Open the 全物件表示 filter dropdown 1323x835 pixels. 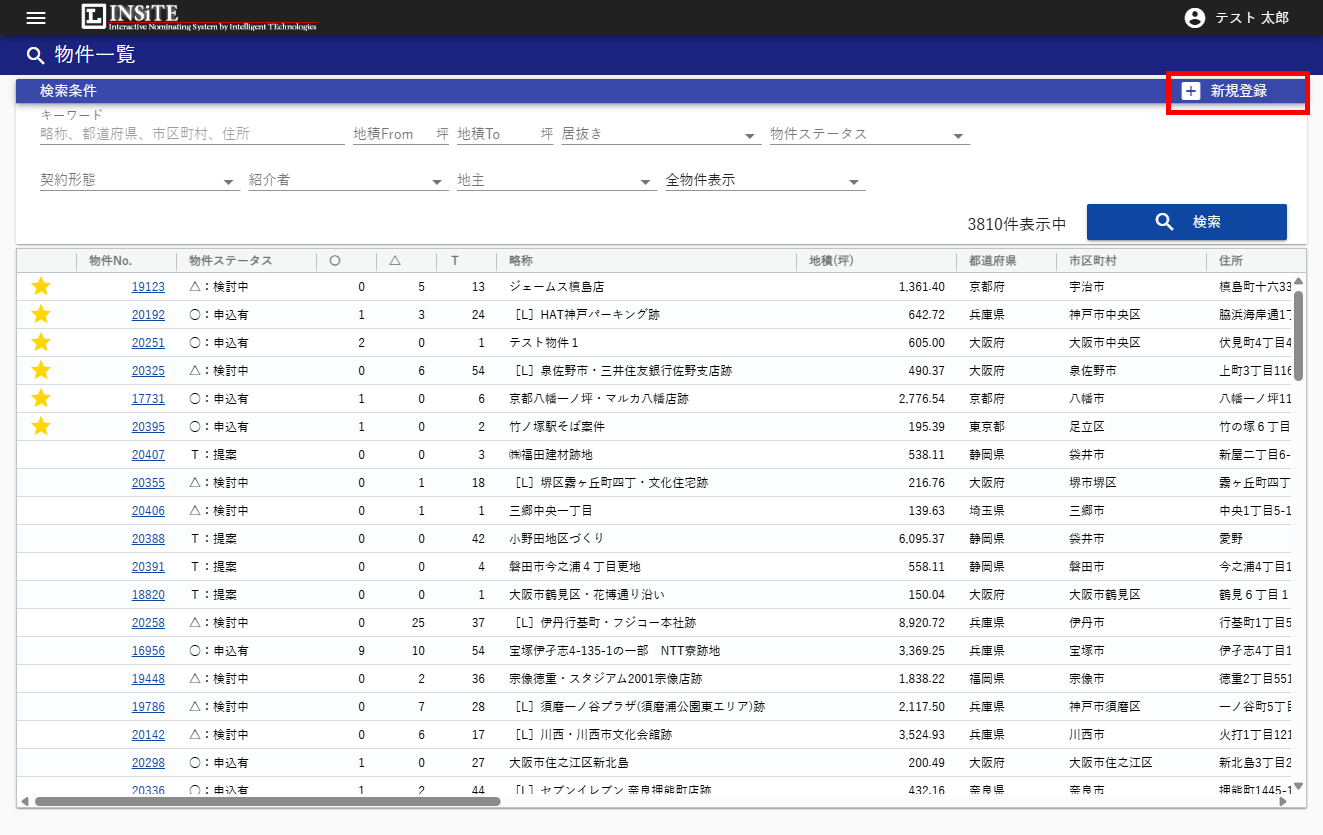(x=765, y=180)
